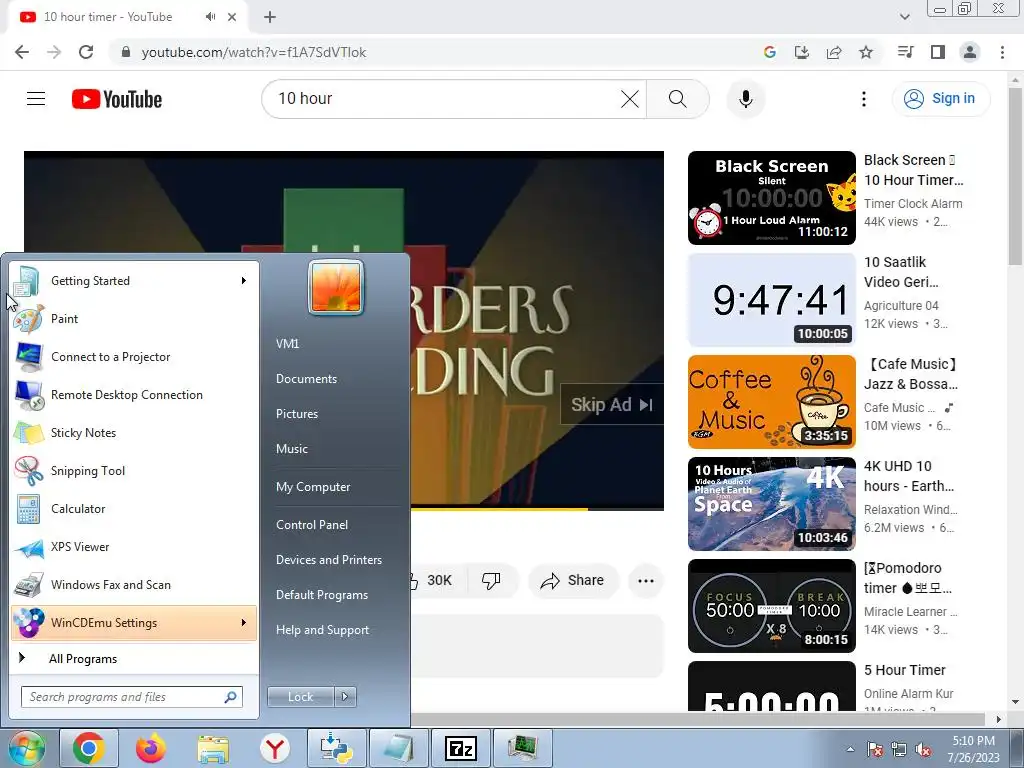1024x768 pixels.
Task: Open Connect to a Projector
Action: [x=134, y=357]
